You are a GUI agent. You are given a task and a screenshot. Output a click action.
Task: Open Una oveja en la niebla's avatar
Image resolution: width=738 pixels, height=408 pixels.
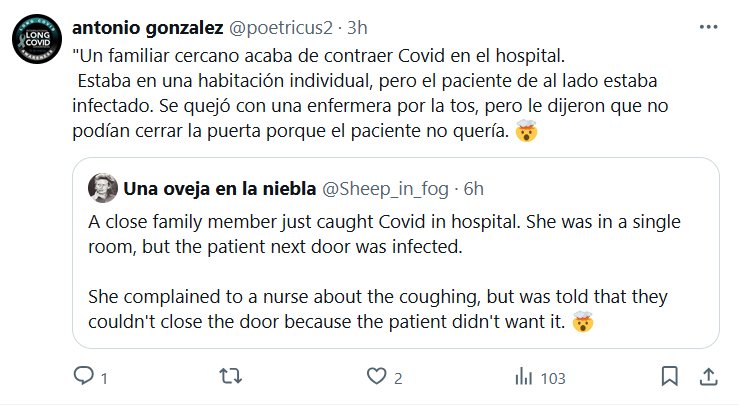102,188
